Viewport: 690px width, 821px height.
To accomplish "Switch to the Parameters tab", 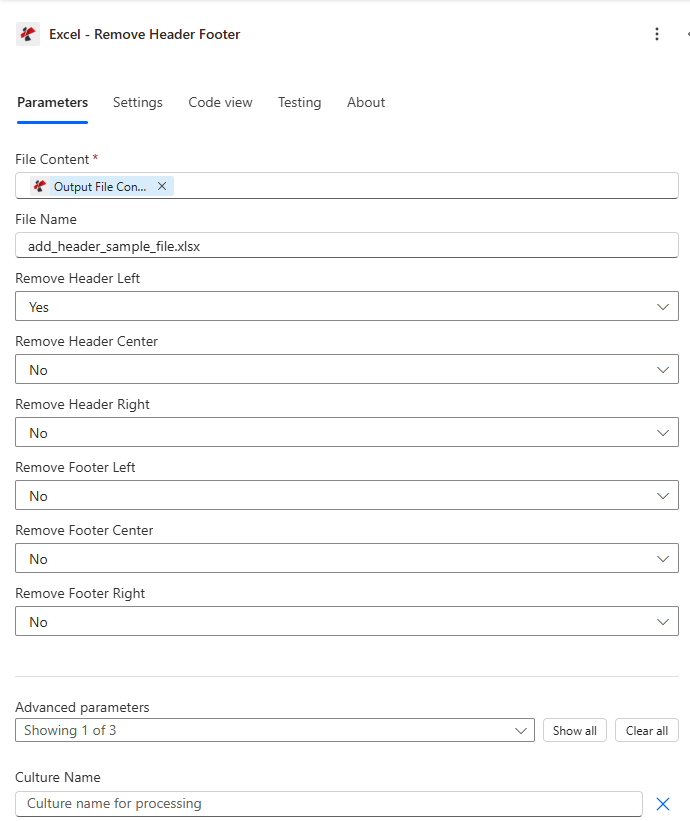I will 52,103.
